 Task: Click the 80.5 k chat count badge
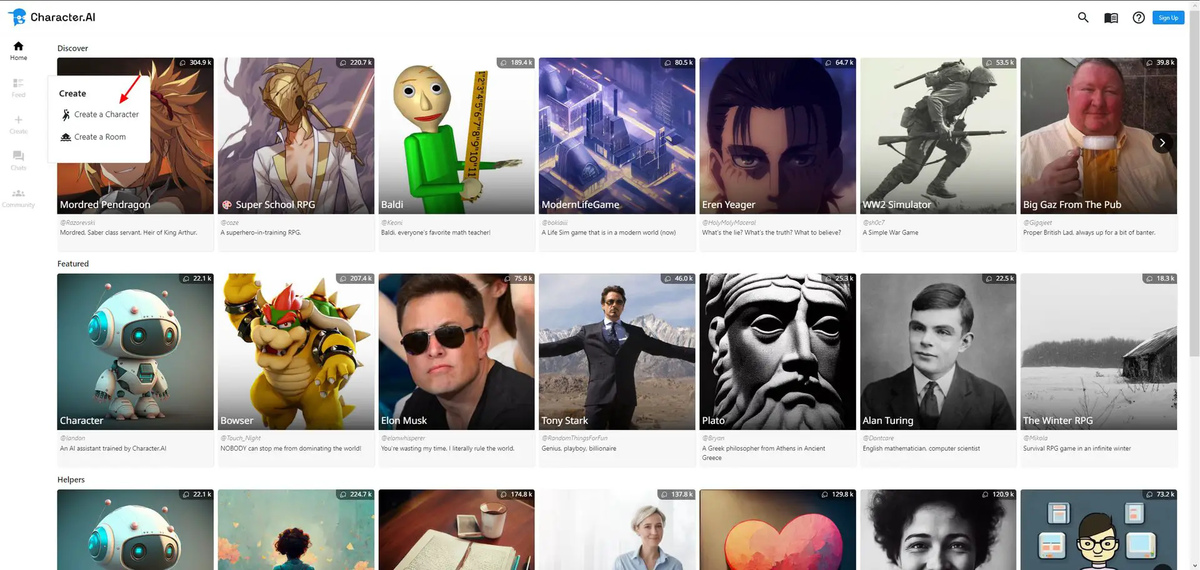pyautogui.click(x=679, y=62)
